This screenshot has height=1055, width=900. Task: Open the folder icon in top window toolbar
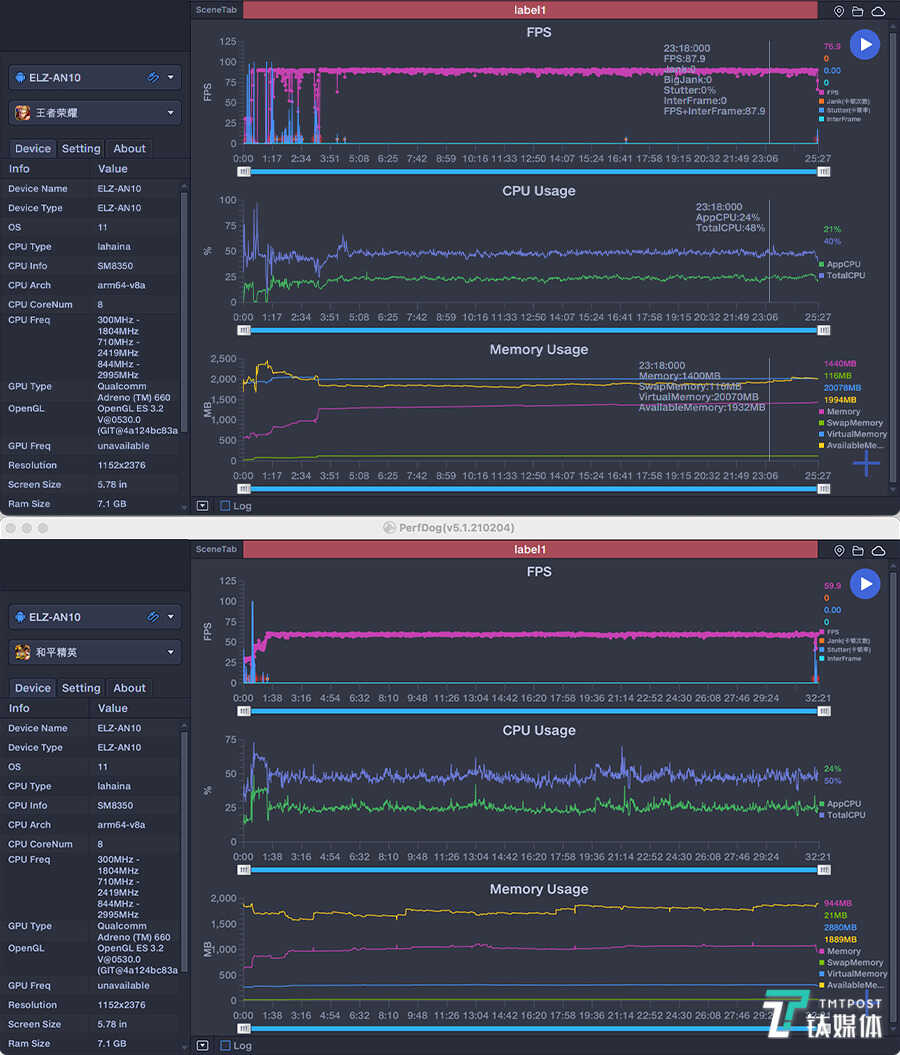pyautogui.click(x=858, y=11)
